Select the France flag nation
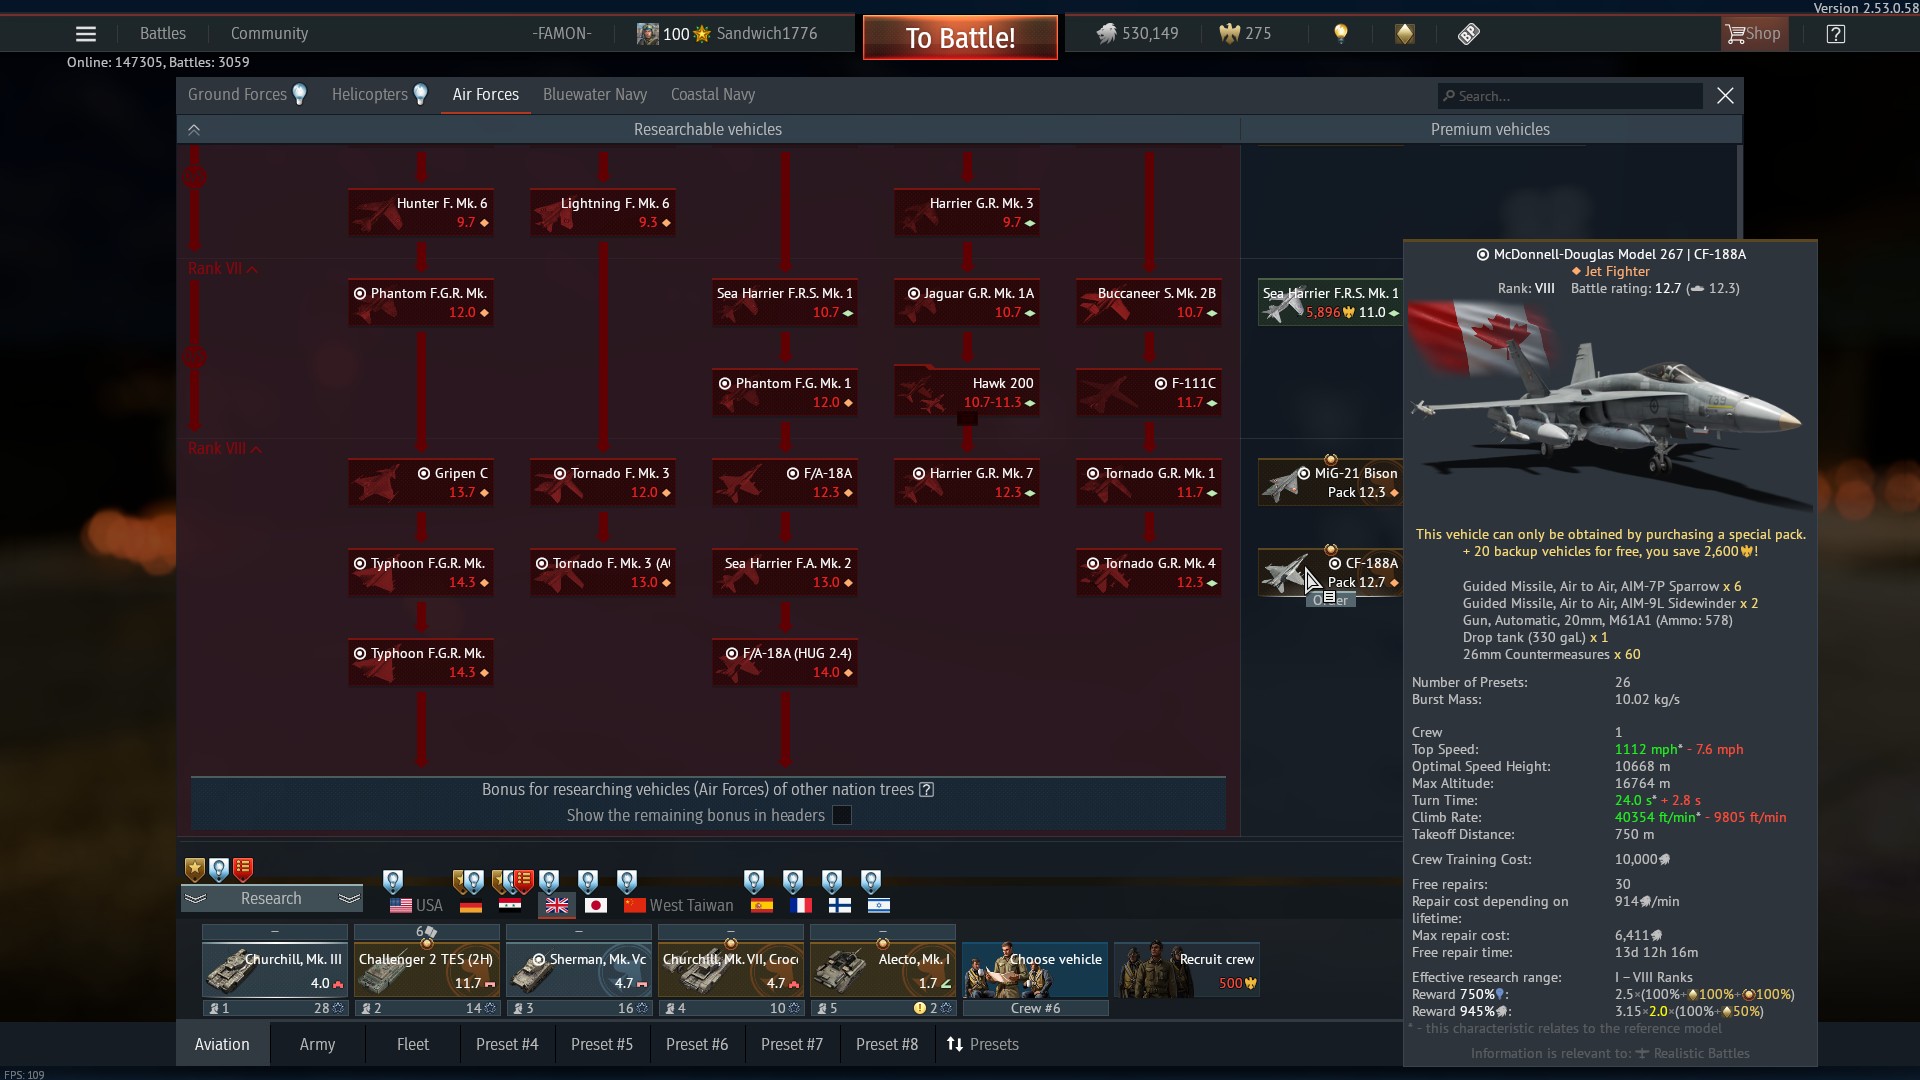1920x1080 pixels. (801, 905)
